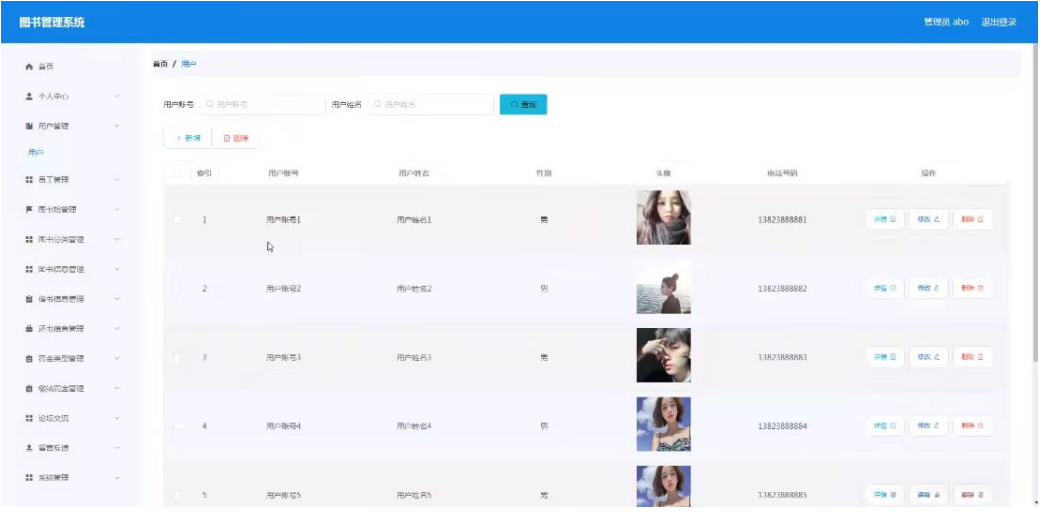The width and height of the screenshot is (1043, 512).
Task: Click 首页 in the breadcrumb
Action: tap(160, 64)
